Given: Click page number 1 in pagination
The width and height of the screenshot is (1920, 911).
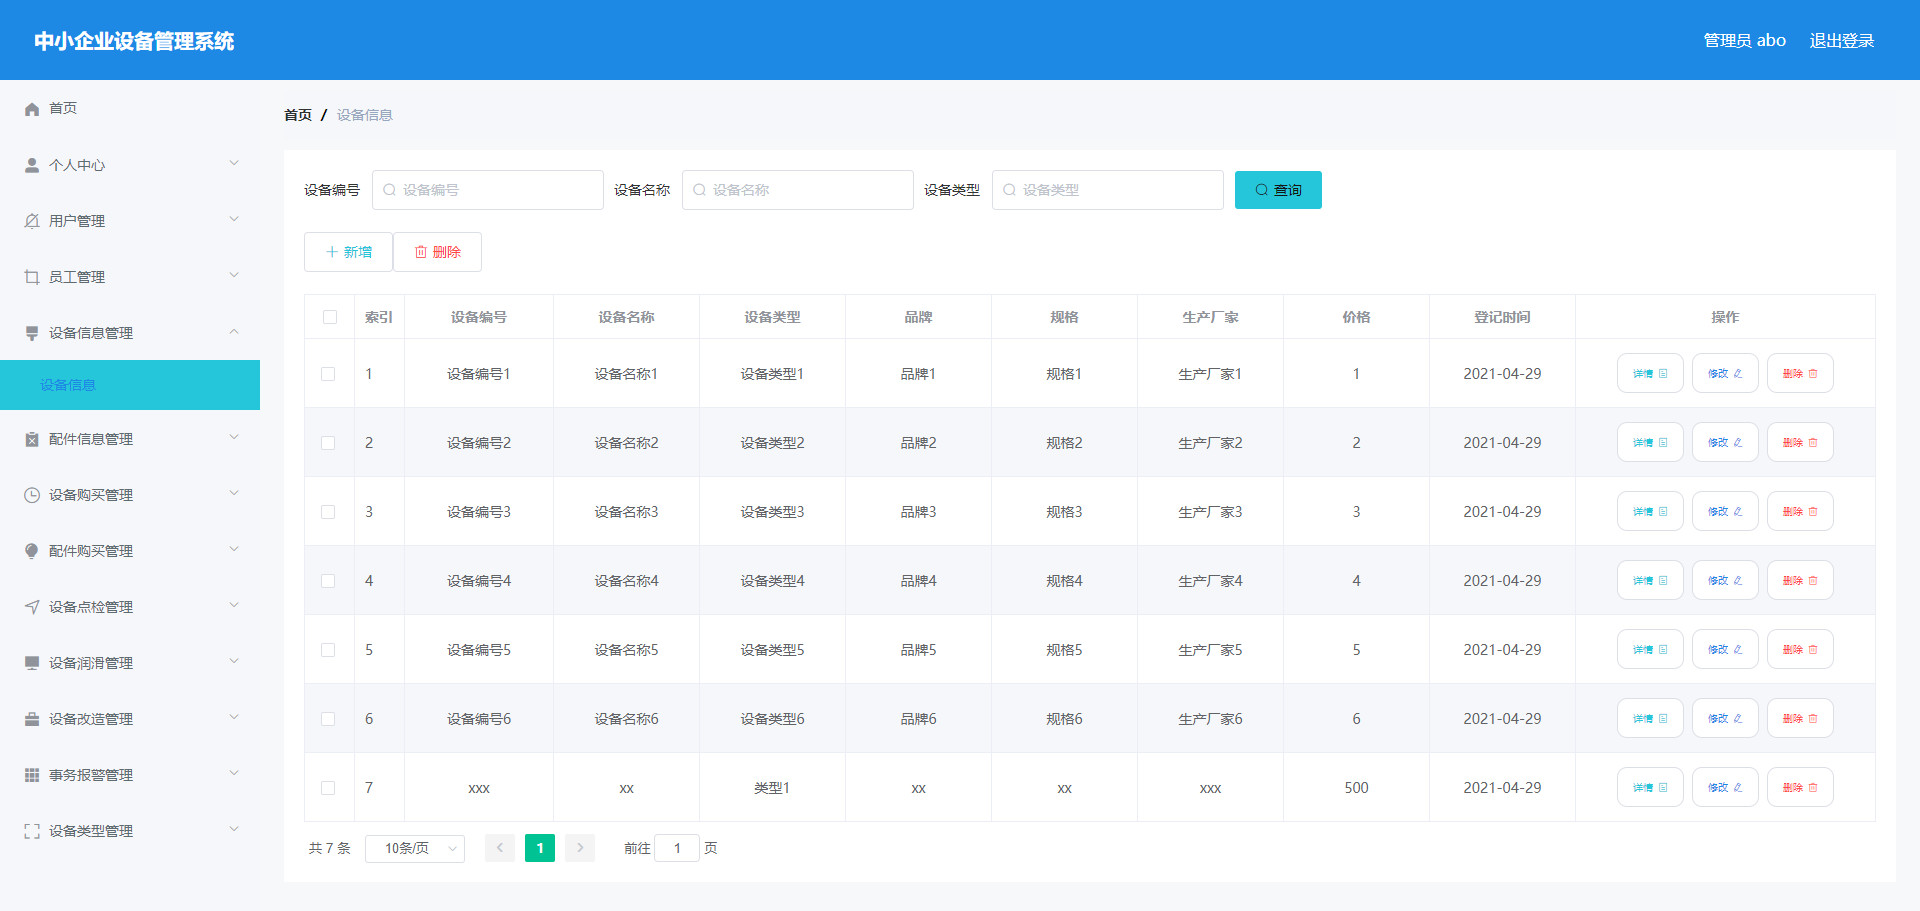Looking at the screenshot, I should 540,848.
